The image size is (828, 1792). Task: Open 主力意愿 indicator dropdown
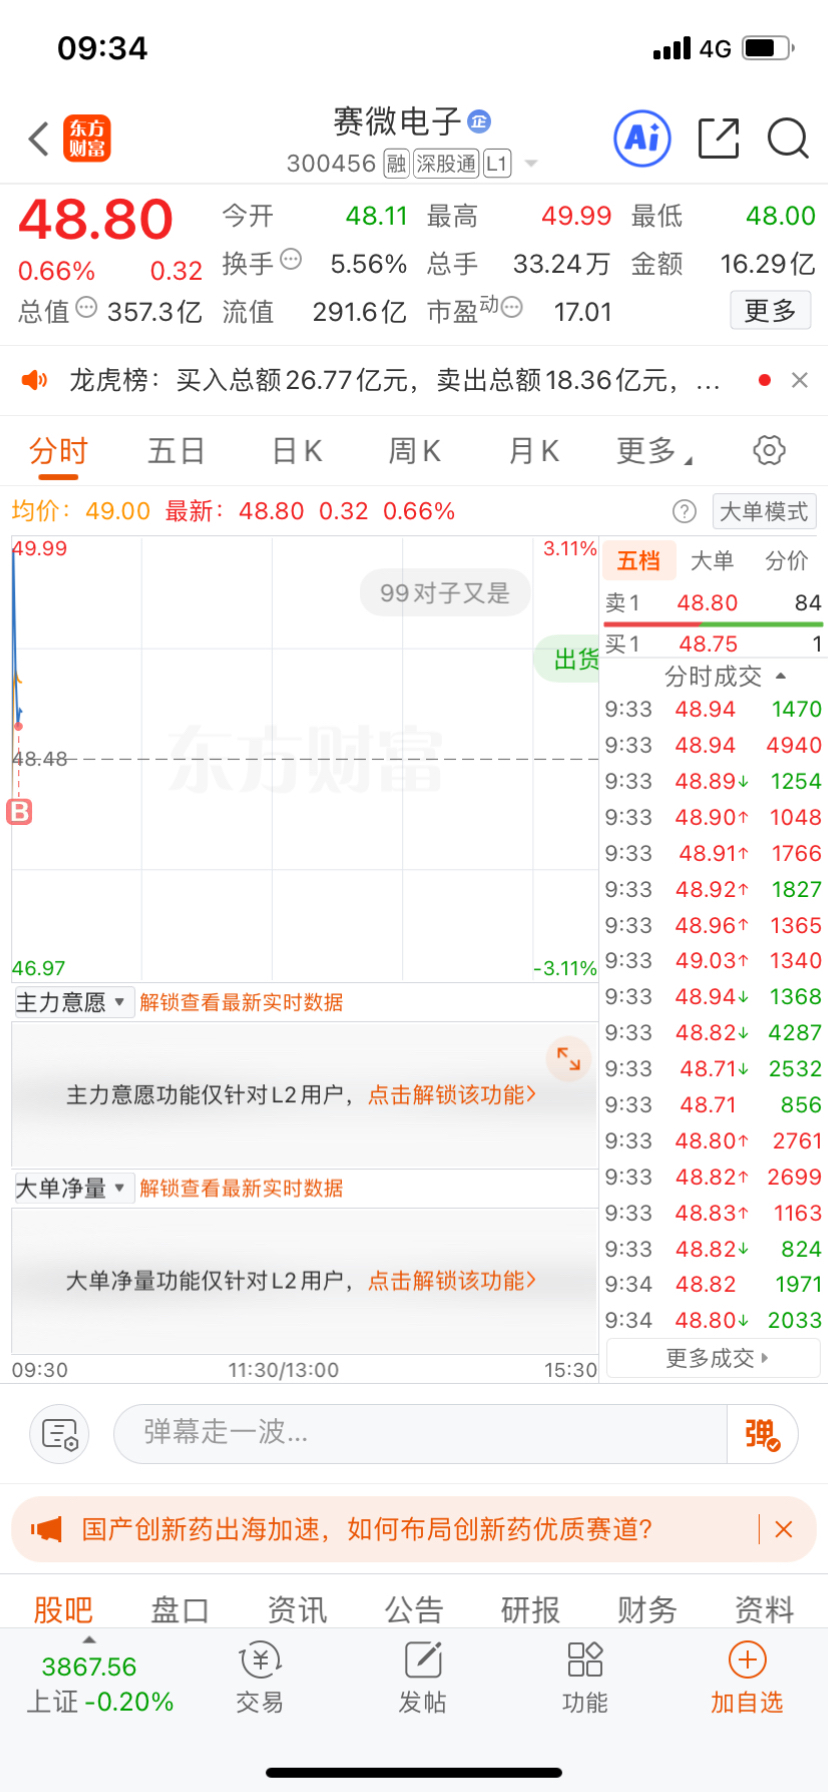click(73, 1002)
